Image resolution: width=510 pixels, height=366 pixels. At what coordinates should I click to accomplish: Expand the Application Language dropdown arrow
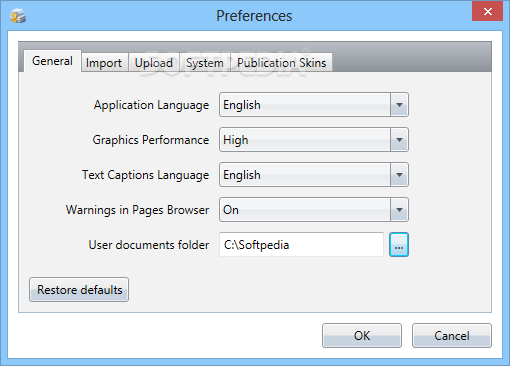399,105
